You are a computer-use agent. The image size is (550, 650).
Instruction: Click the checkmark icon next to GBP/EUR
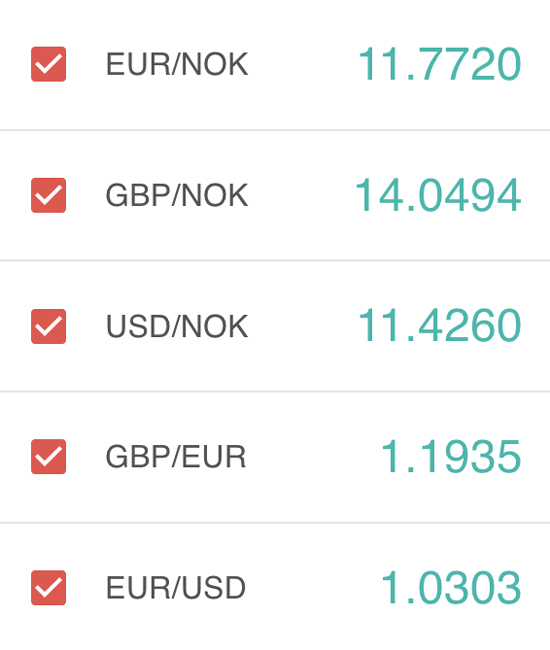[x=48, y=457]
